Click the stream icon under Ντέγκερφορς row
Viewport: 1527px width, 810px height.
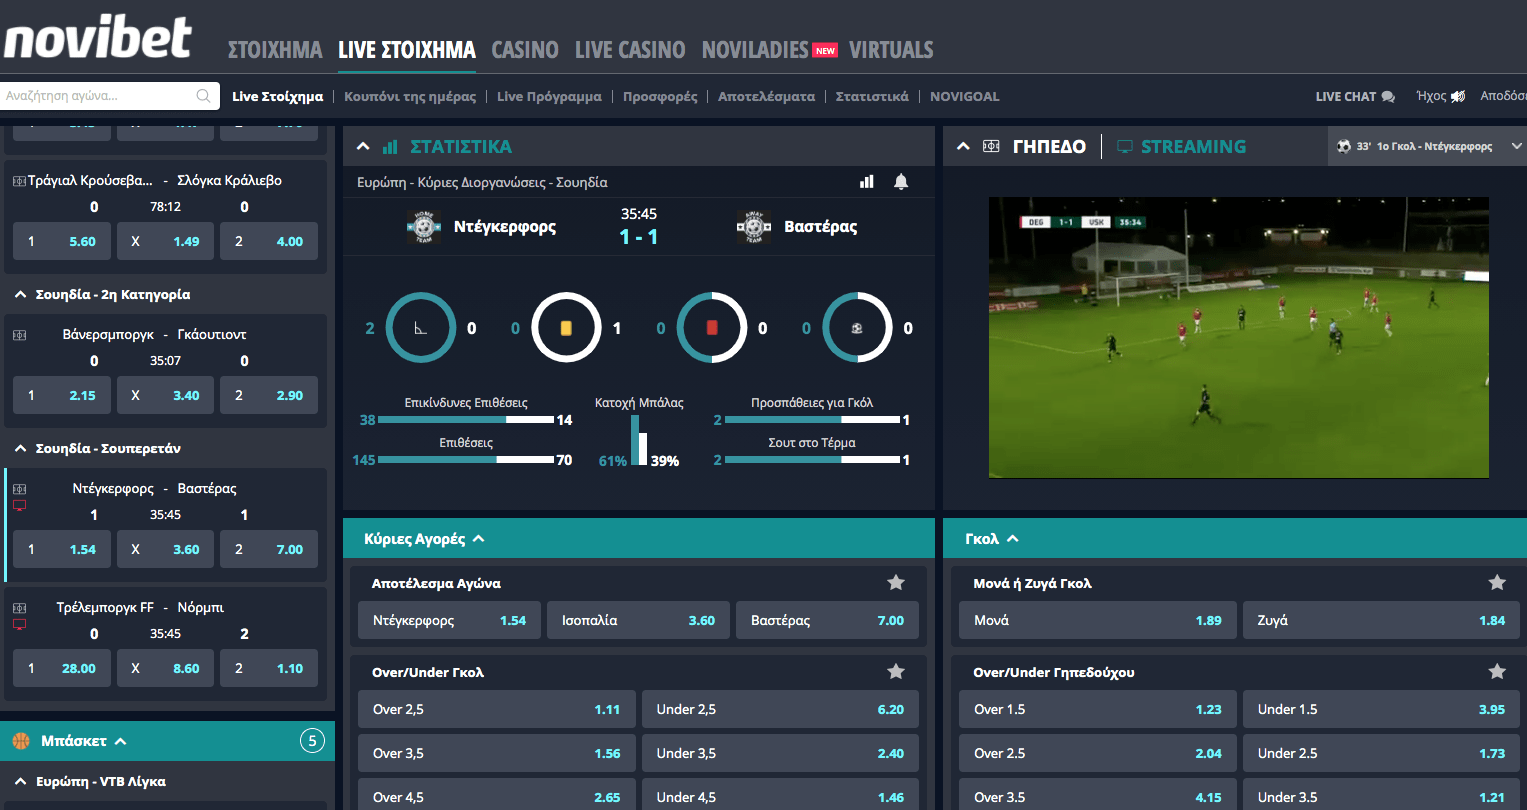click(x=19, y=506)
